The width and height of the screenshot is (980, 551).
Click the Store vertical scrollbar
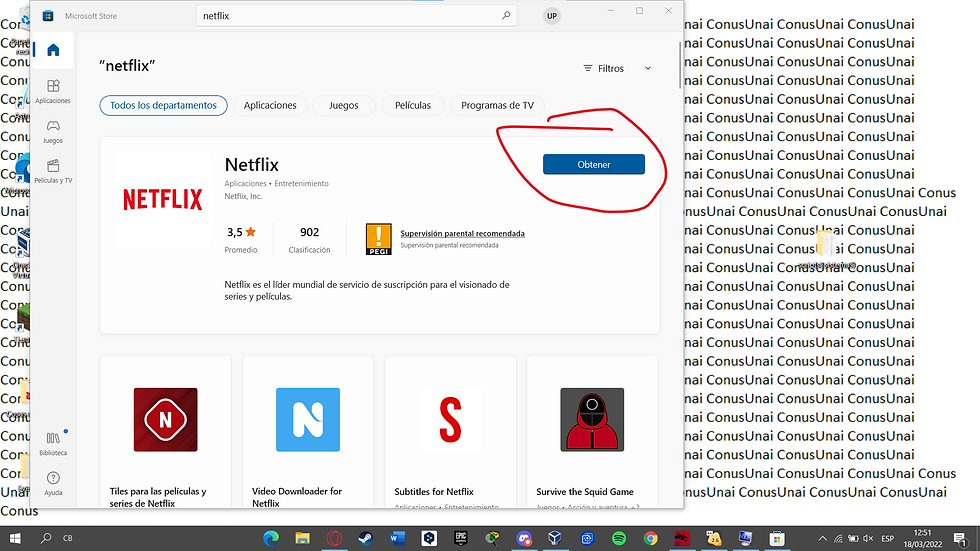[679, 66]
